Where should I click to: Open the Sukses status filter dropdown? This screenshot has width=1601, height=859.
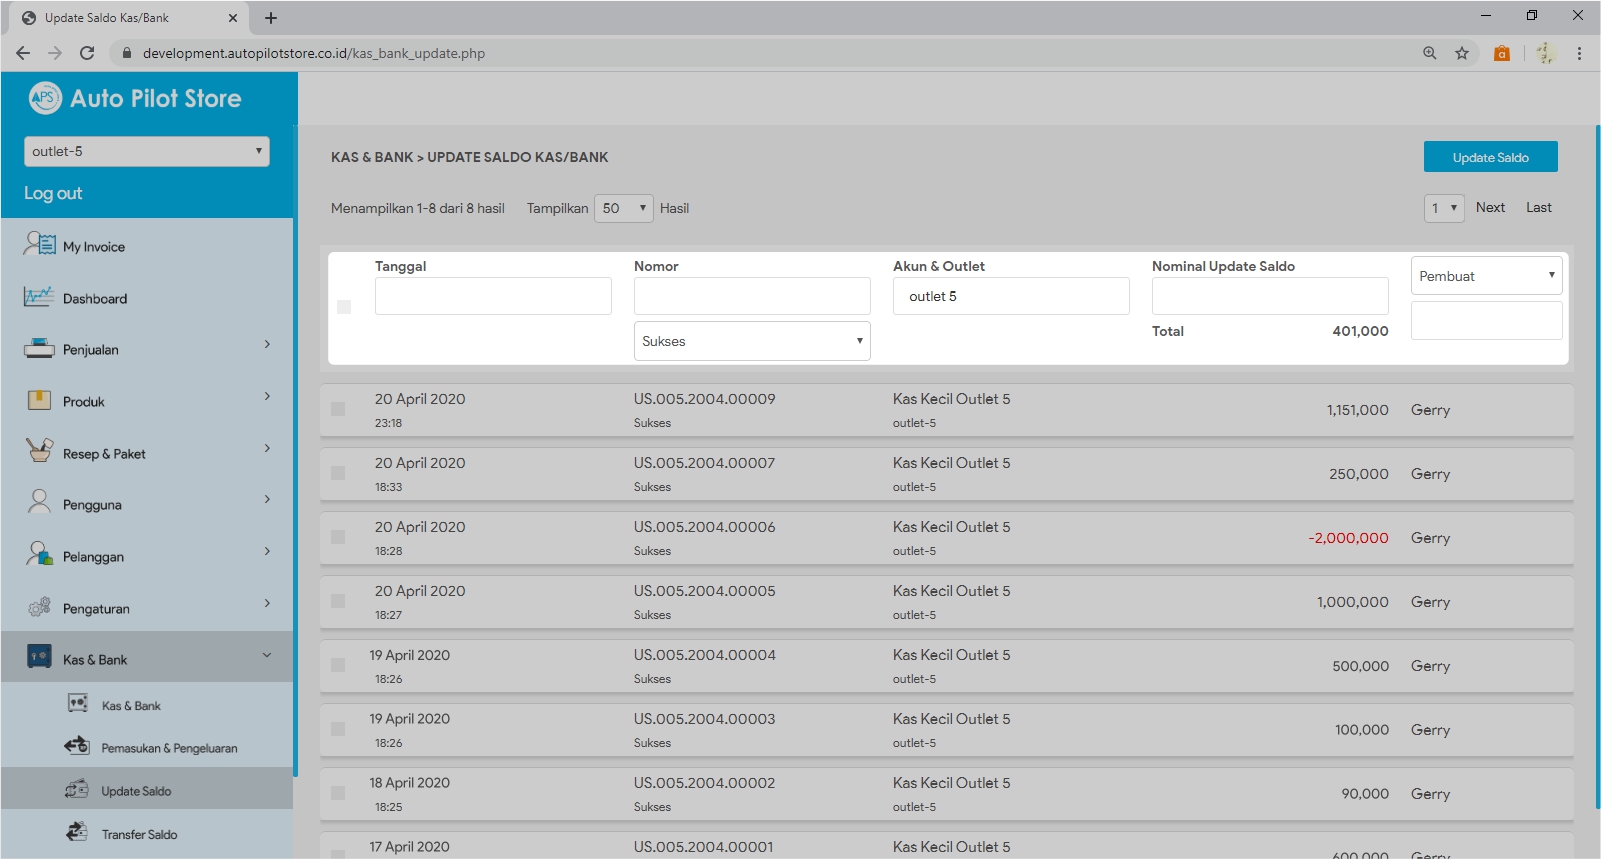pos(752,341)
